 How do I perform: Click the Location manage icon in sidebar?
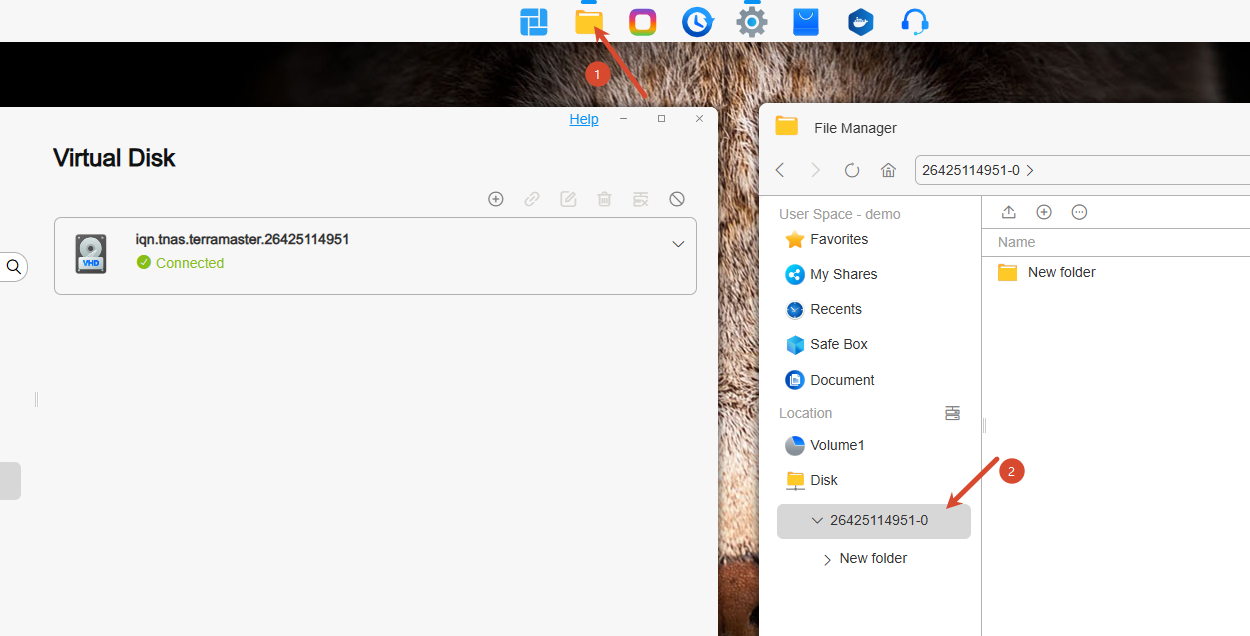pos(952,413)
